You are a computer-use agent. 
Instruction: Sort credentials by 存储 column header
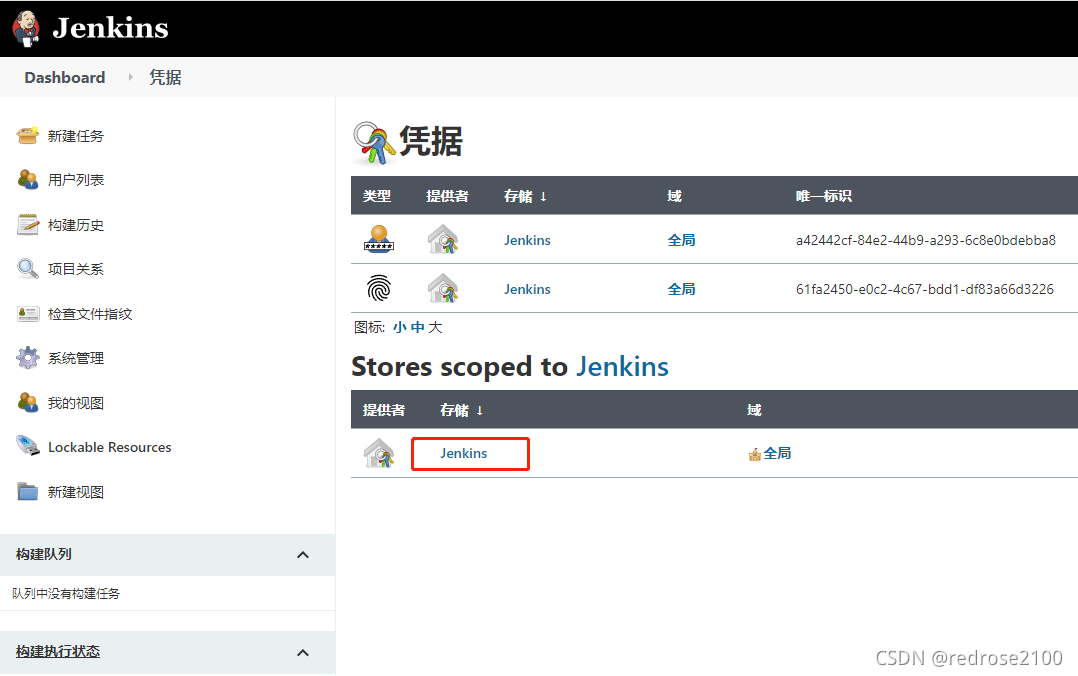(525, 196)
